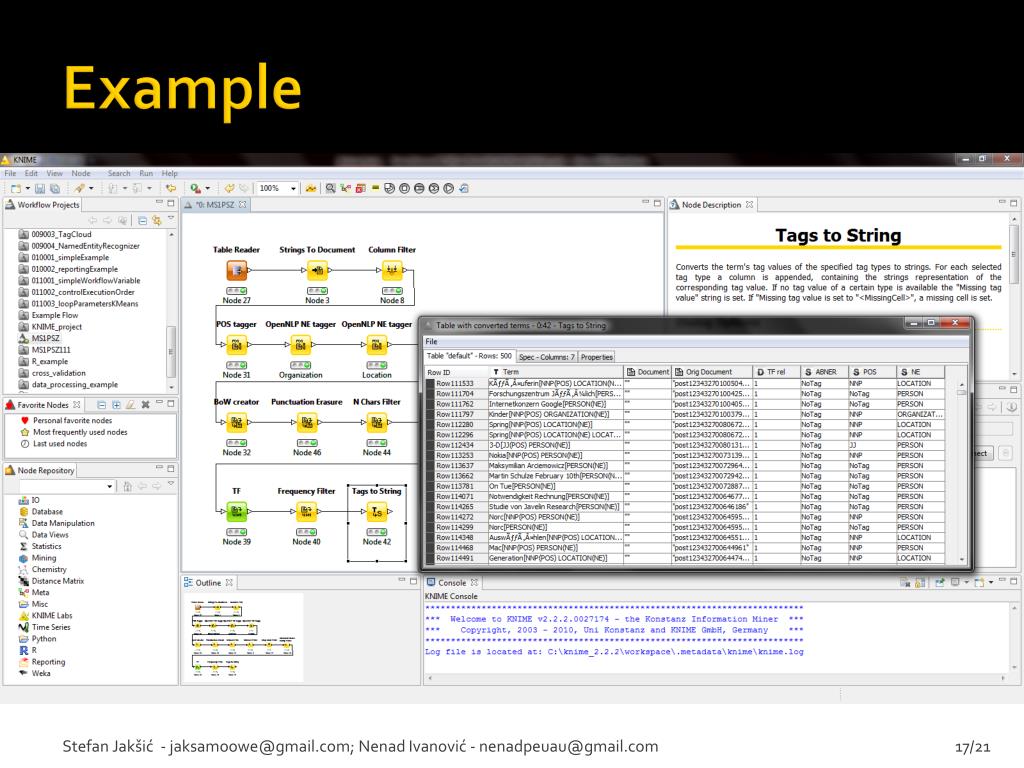Click the Database category icon in Node Repository

point(24,512)
